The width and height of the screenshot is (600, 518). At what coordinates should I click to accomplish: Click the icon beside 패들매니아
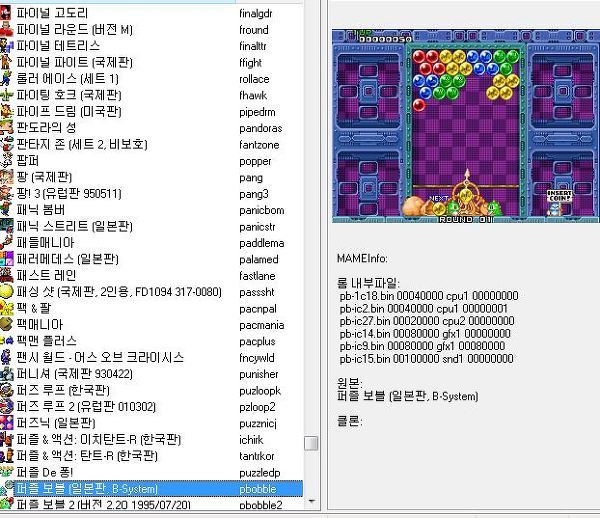point(6,243)
